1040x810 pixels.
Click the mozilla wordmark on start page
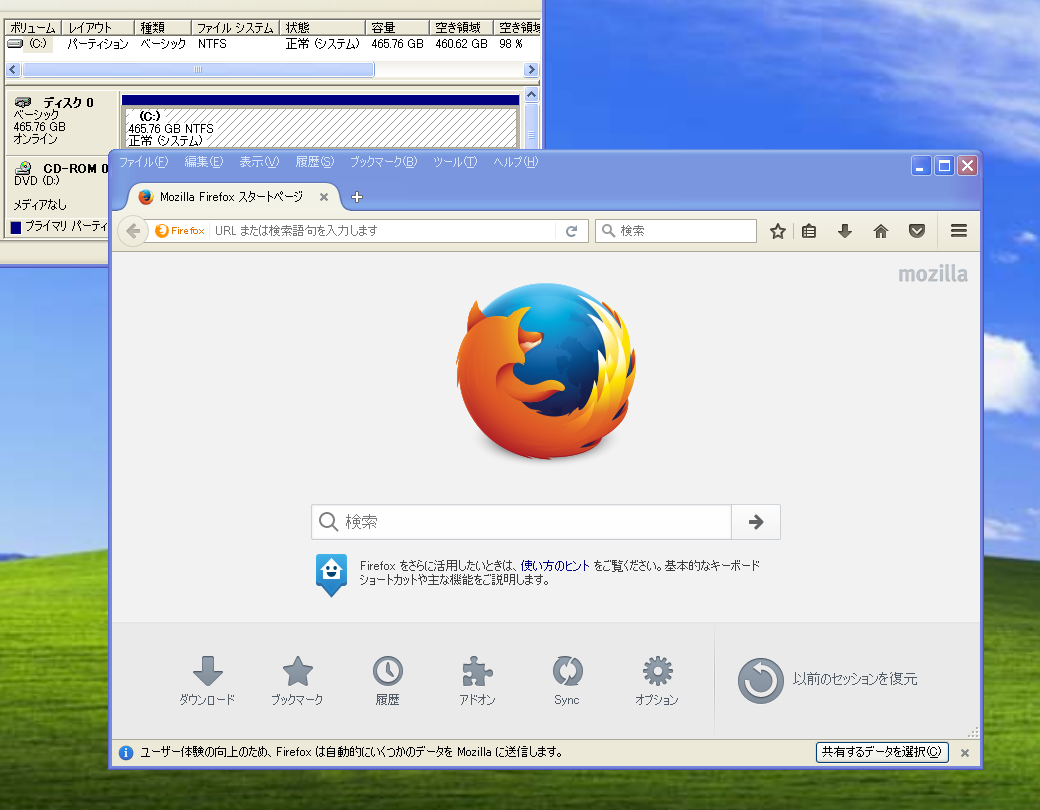point(933,274)
